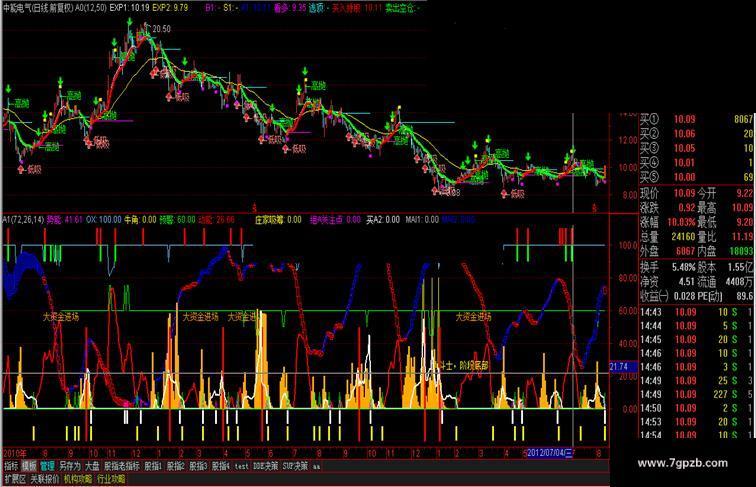Click the A1(72,26,14) indicator parameters label
This screenshot has width=756, height=487.
23,219
